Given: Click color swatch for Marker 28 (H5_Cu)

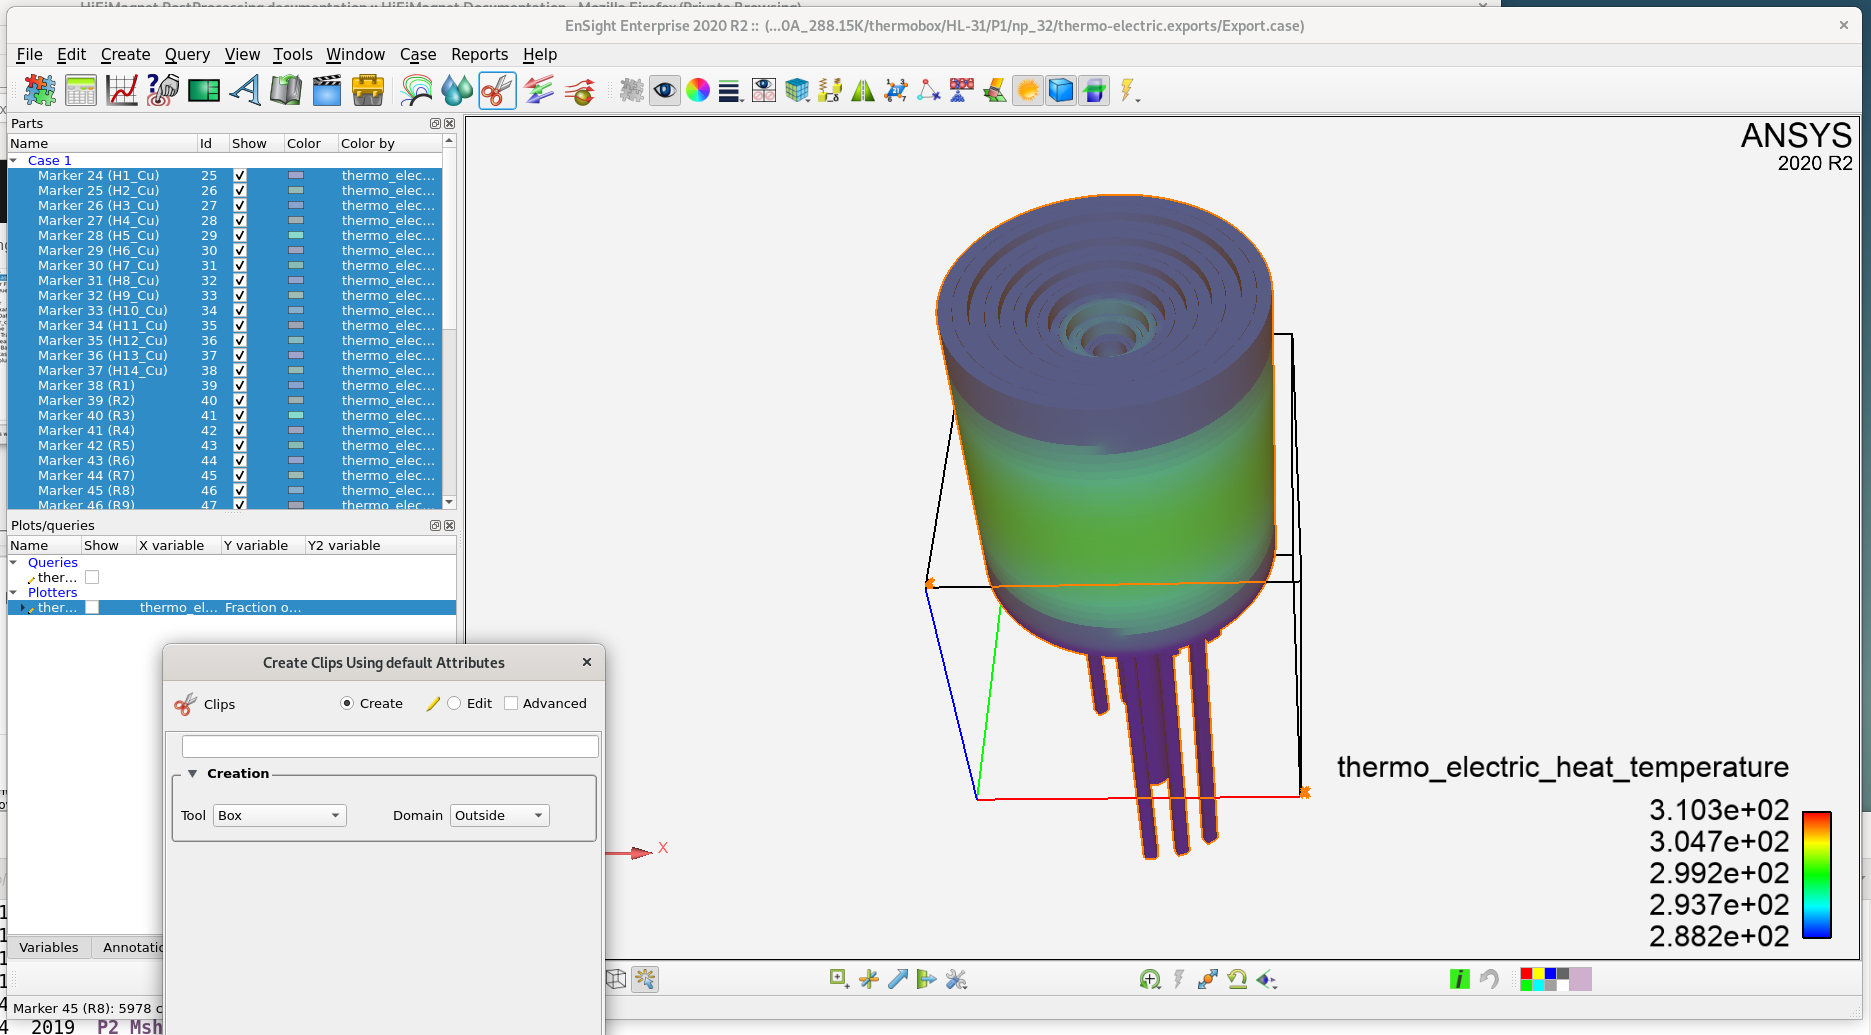Looking at the screenshot, I should (x=296, y=235).
